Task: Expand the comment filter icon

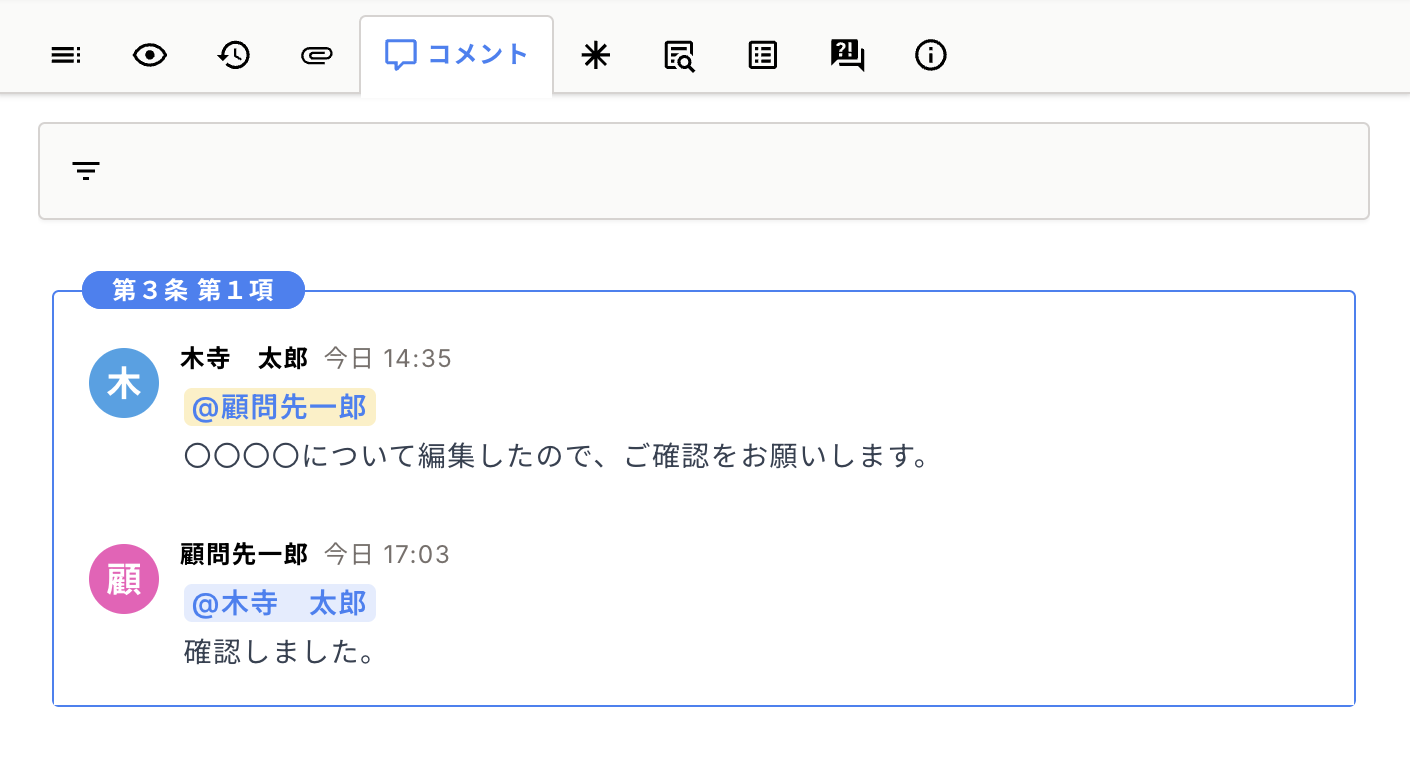Action: [86, 171]
